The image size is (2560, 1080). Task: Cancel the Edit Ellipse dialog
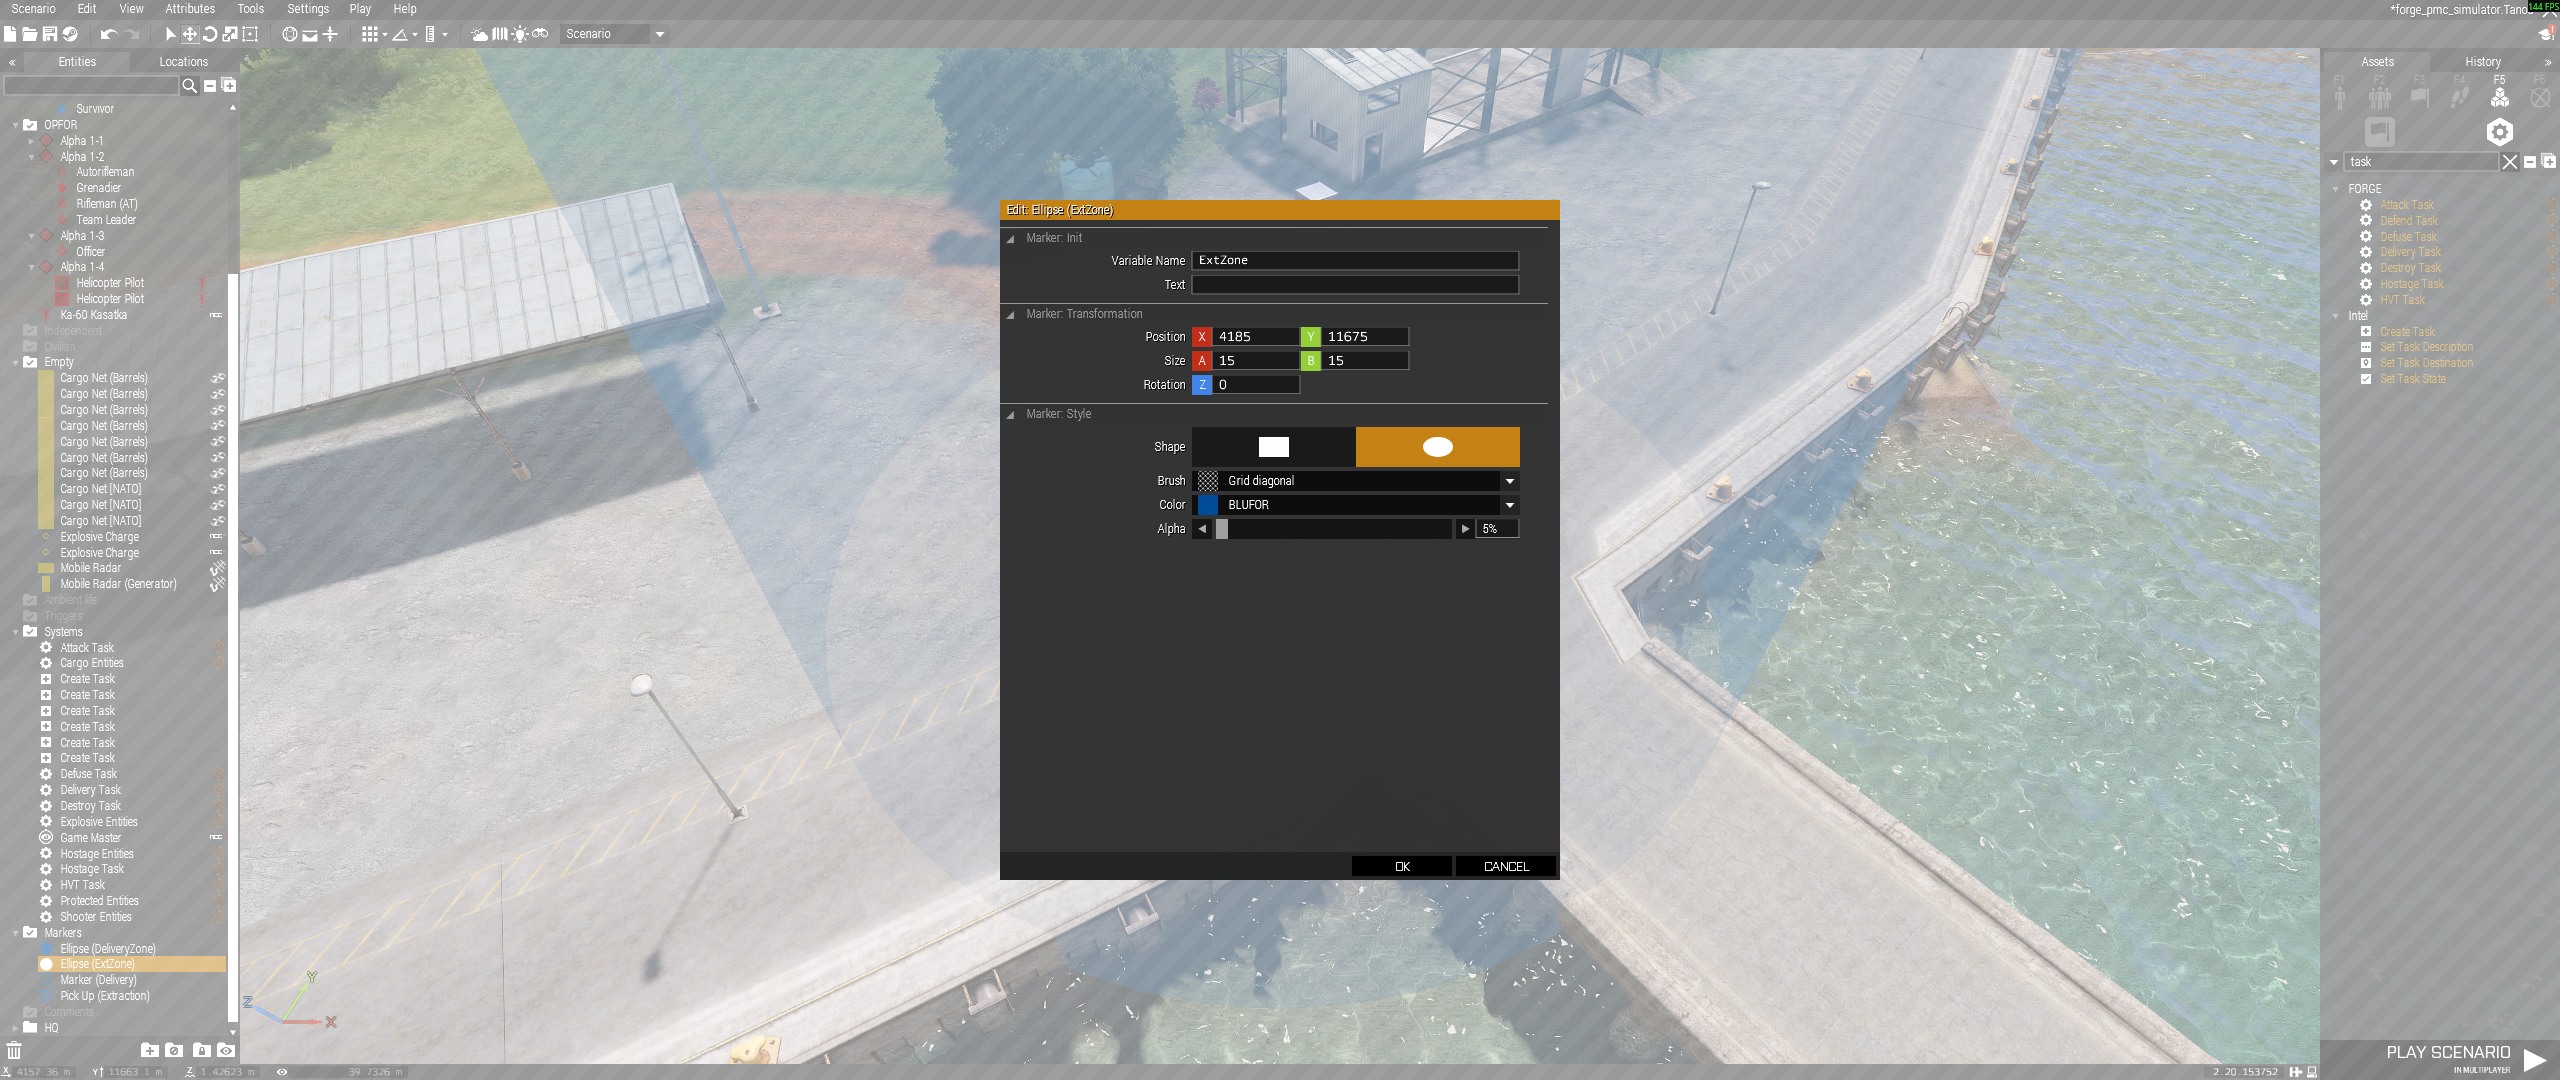pos(1506,867)
